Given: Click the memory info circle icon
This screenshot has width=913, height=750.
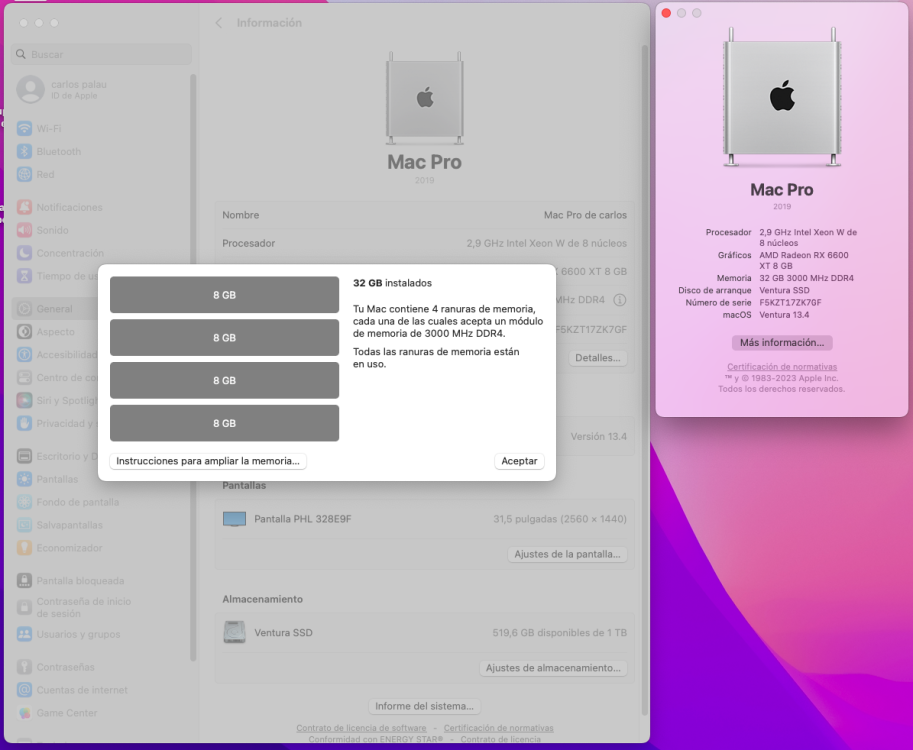Looking at the screenshot, I should 620,300.
